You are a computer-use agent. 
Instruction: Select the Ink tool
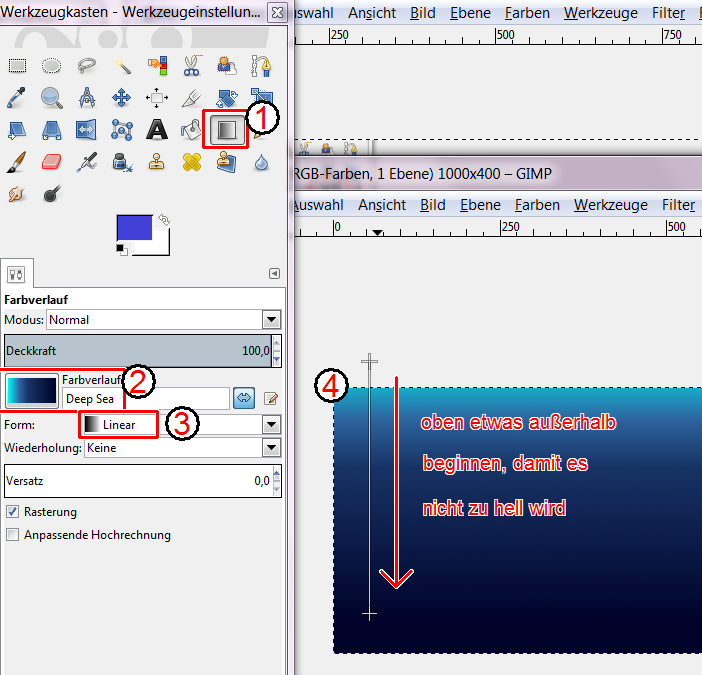tap(122, 162)
